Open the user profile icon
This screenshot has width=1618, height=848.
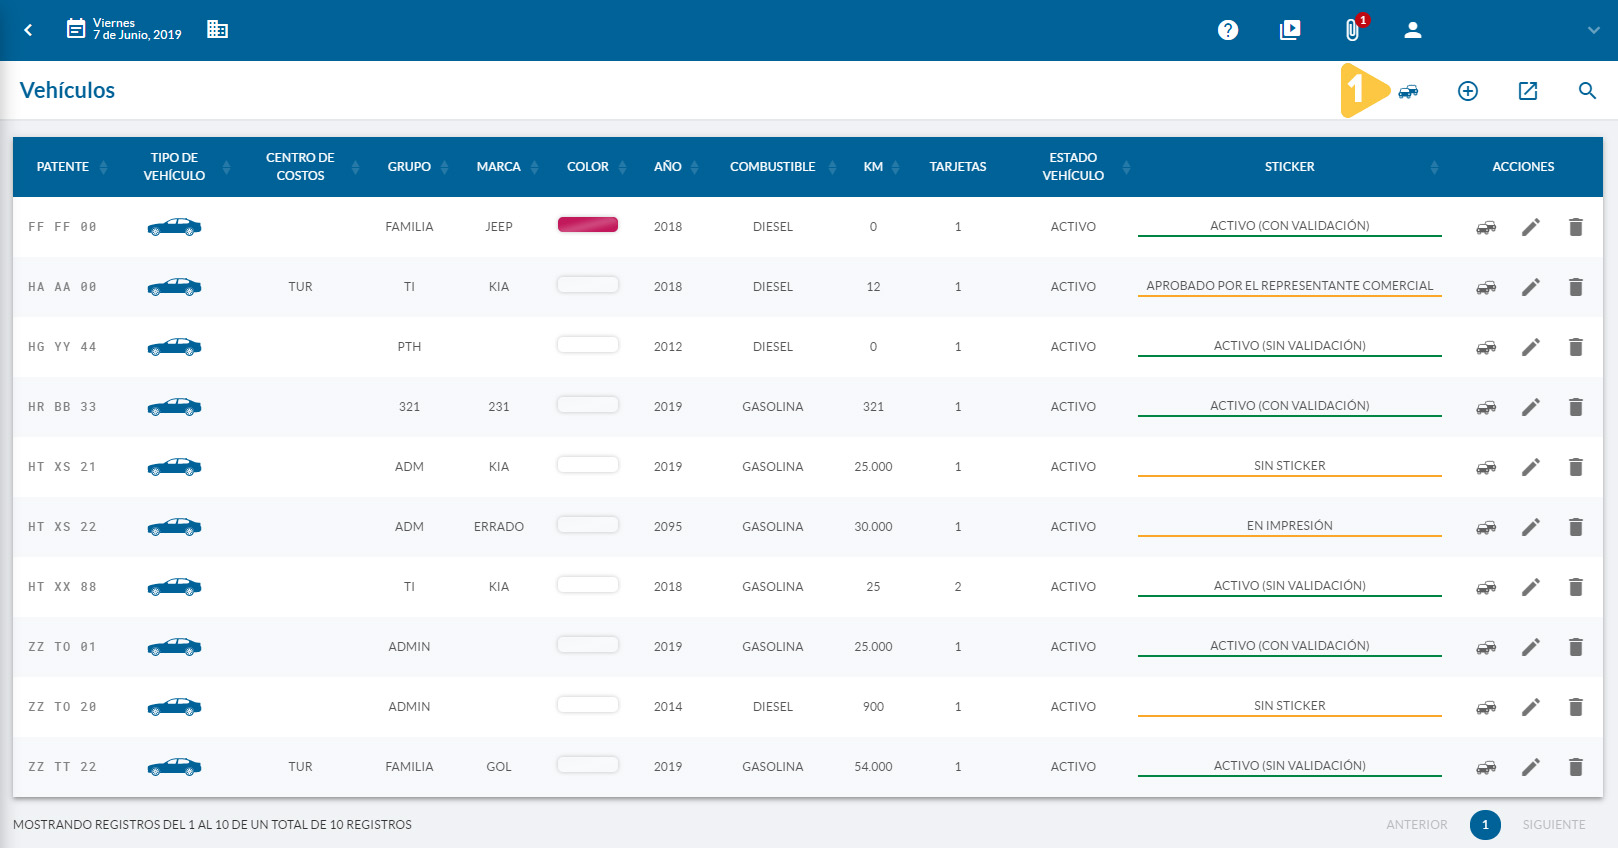1413,30
